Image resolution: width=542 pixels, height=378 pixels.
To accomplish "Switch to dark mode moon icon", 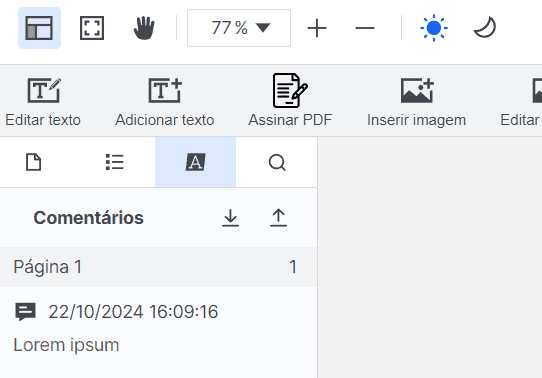I will tap(485, 28).
